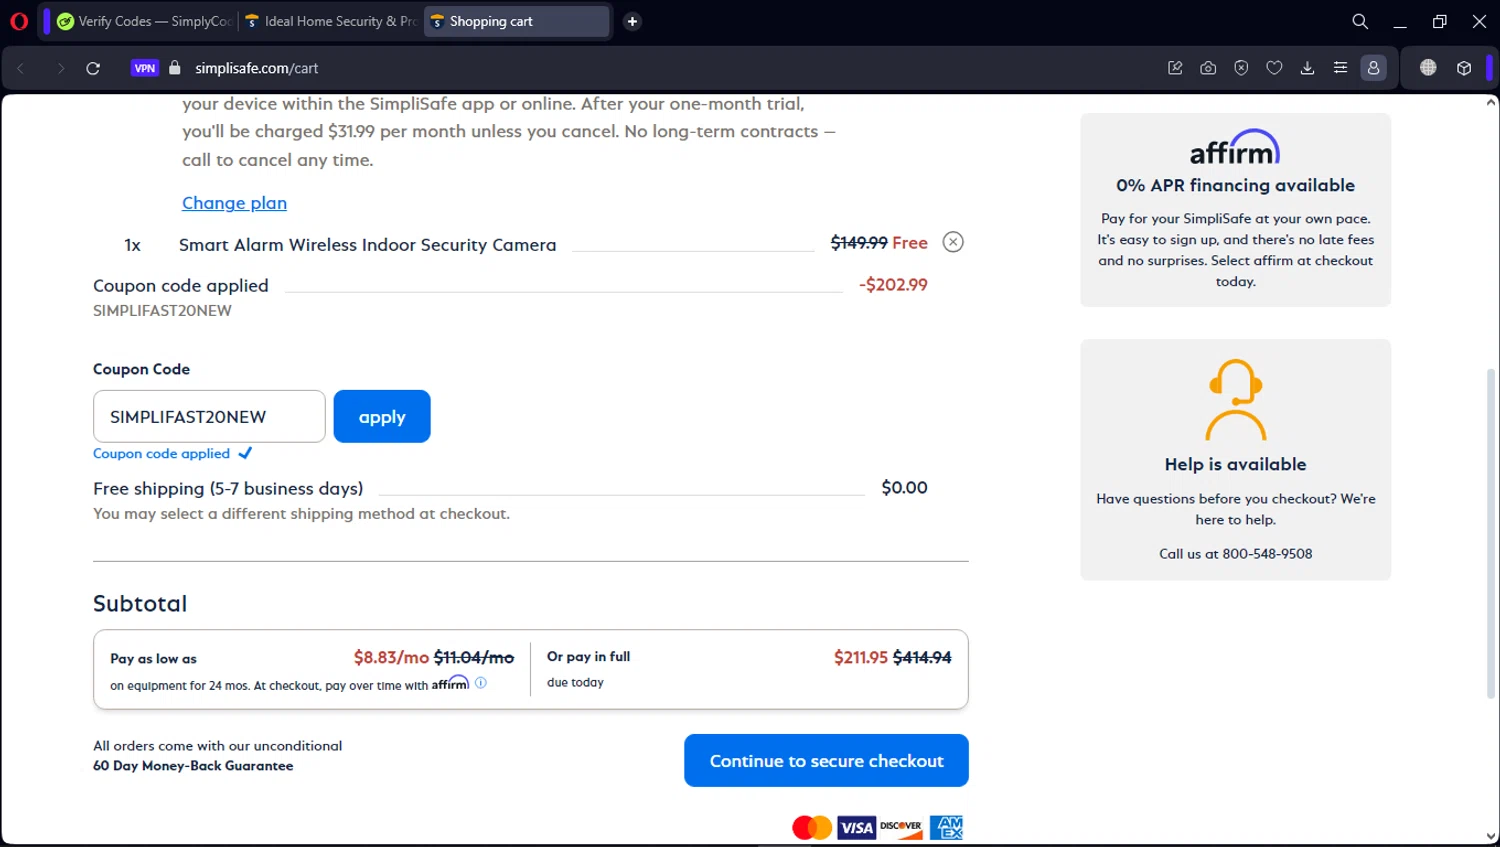Click the Help is available heading
This screenshot has height=847, width=1500.
(1235, 464)
